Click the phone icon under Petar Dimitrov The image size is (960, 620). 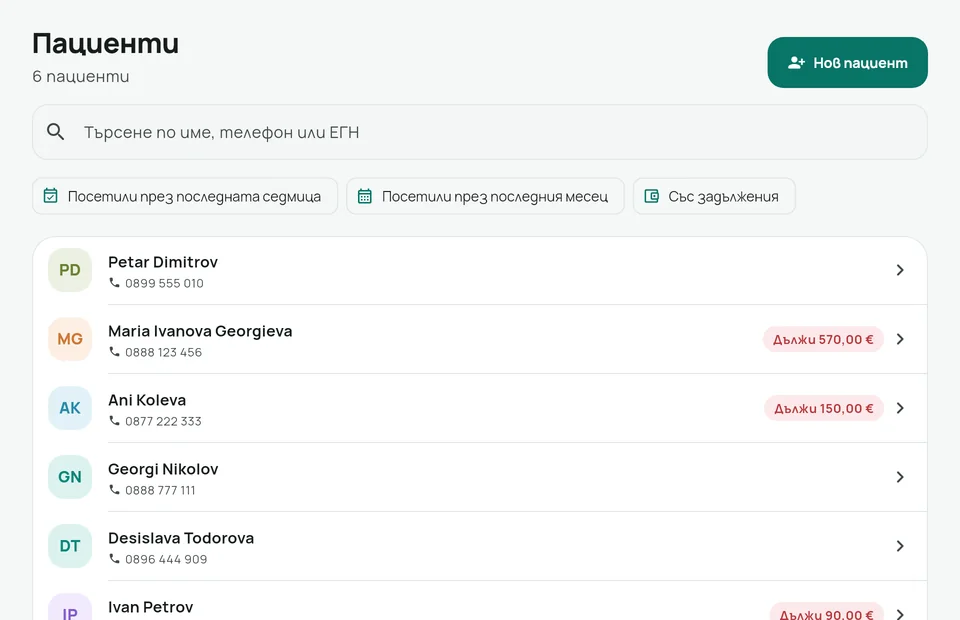pyautogui.click(x=114, y=283)
